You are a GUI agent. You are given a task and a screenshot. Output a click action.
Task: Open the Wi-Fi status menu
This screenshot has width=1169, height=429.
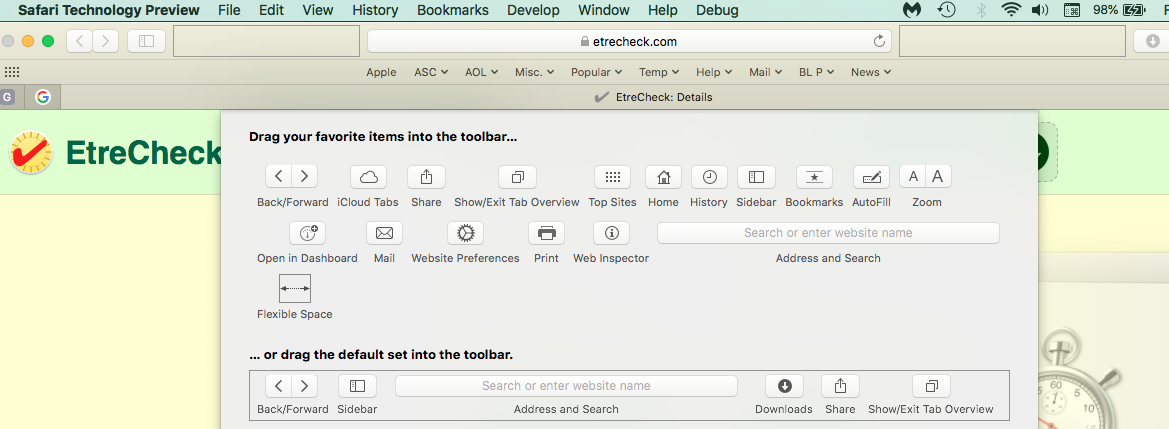coord(1011,10)
